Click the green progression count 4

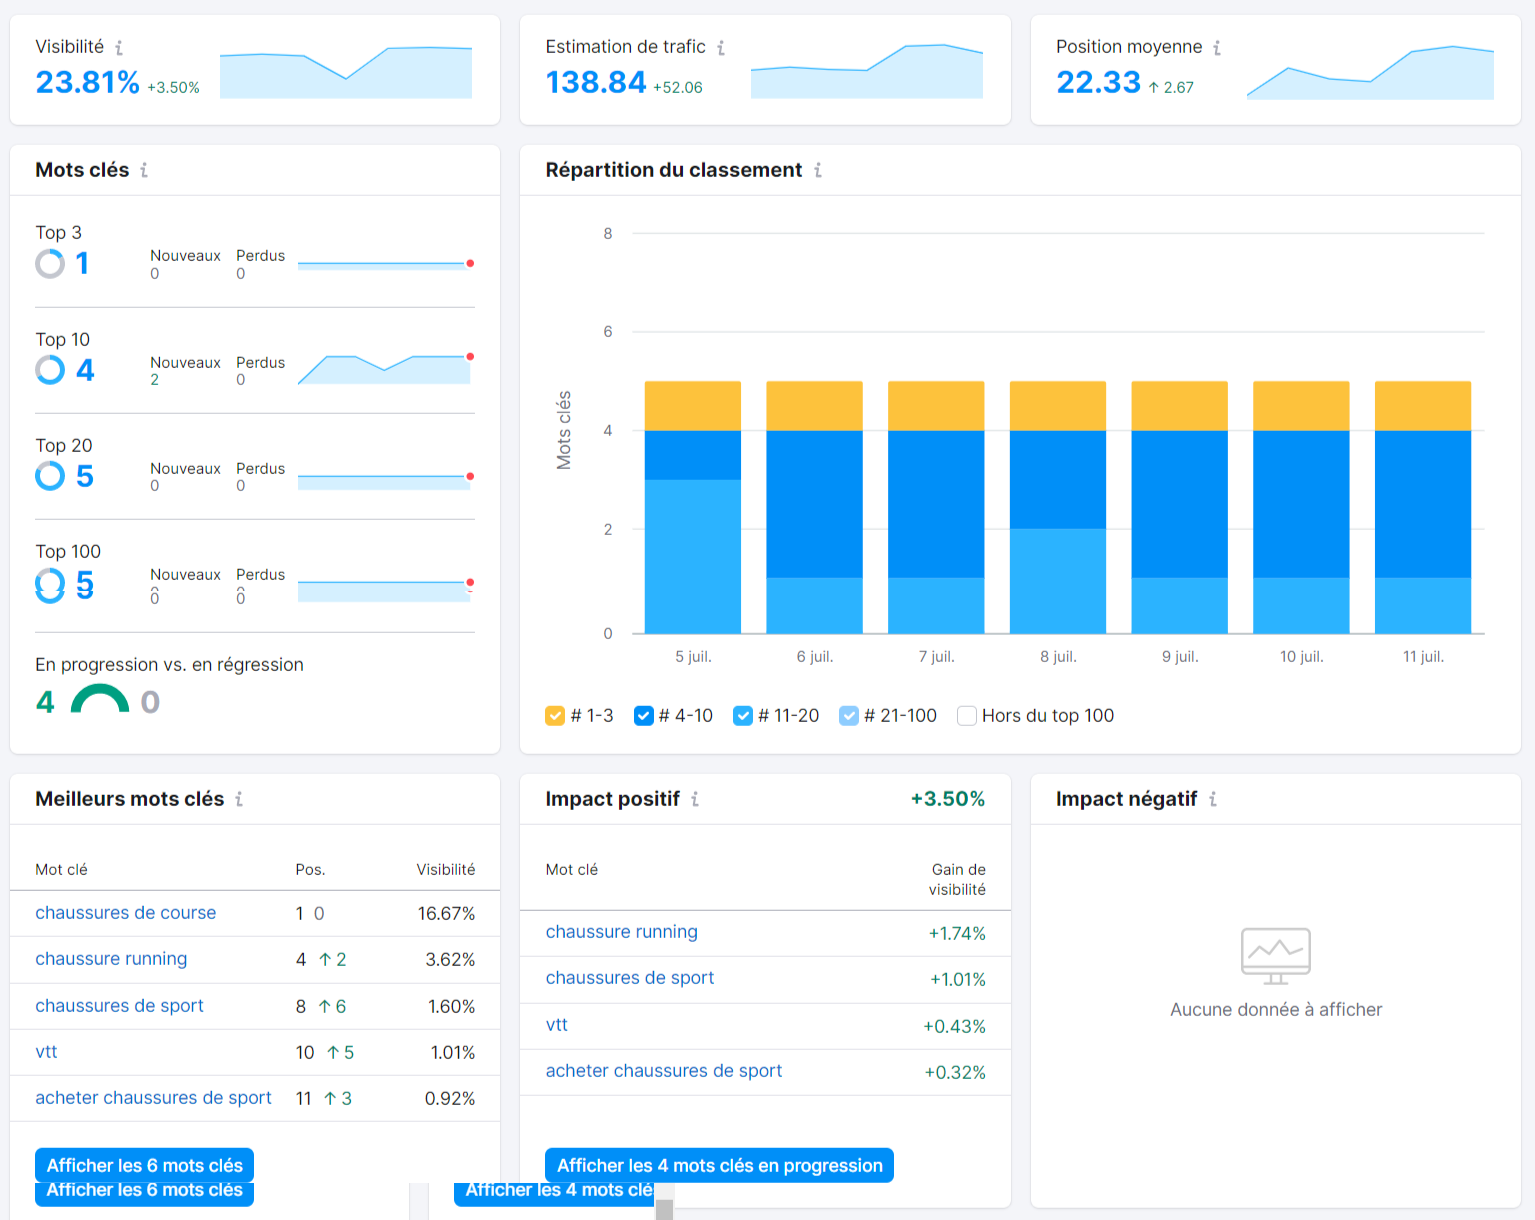pyautogui.click(x=45, y=702)
